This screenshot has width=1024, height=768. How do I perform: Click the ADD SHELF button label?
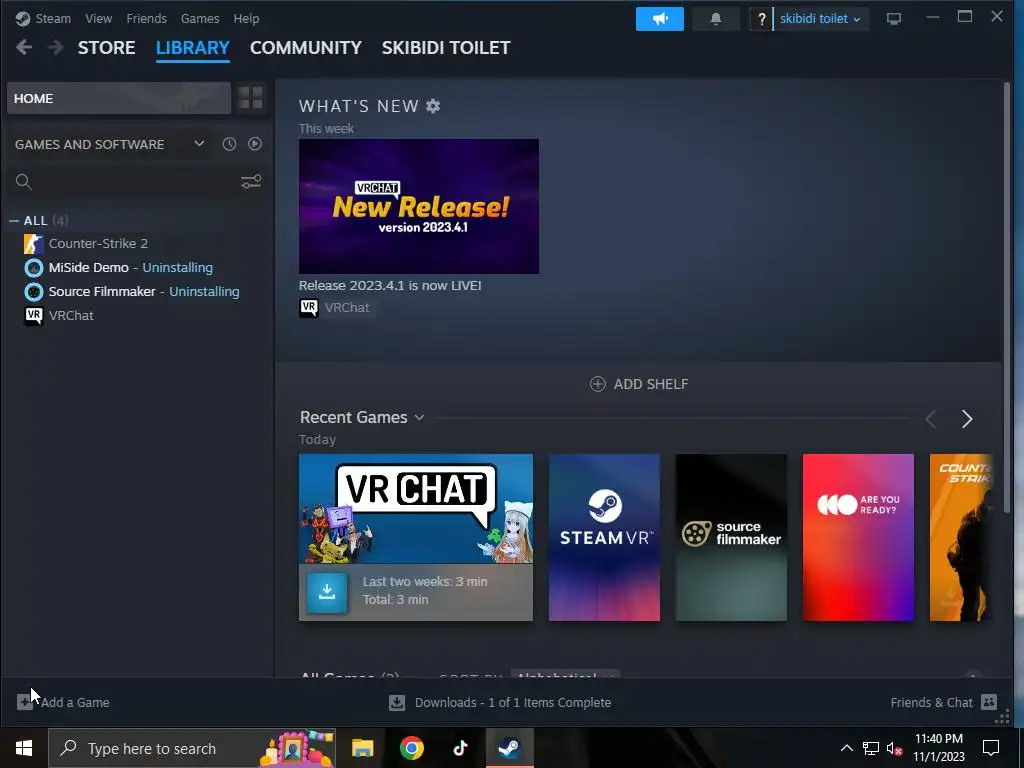[651, 384]
